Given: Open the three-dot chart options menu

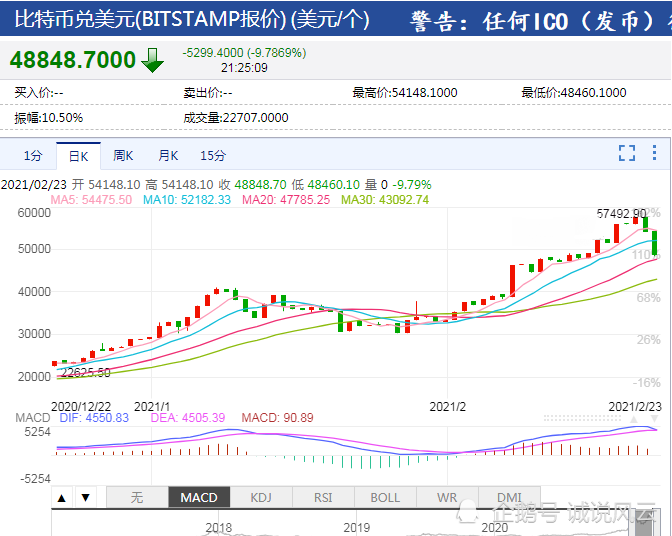Looking at the screenshot, I should 654,153.
